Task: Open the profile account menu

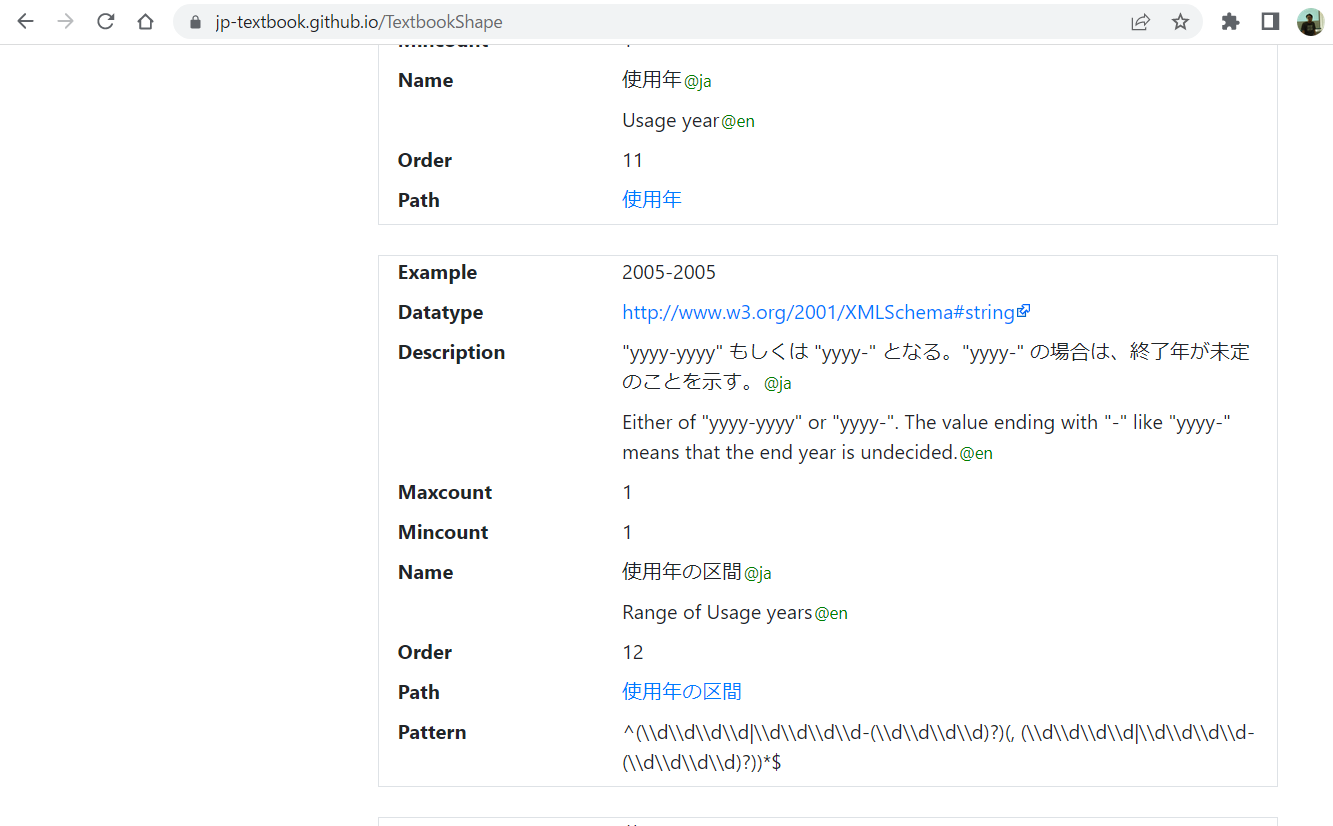Action: (x=1311, y=21)
